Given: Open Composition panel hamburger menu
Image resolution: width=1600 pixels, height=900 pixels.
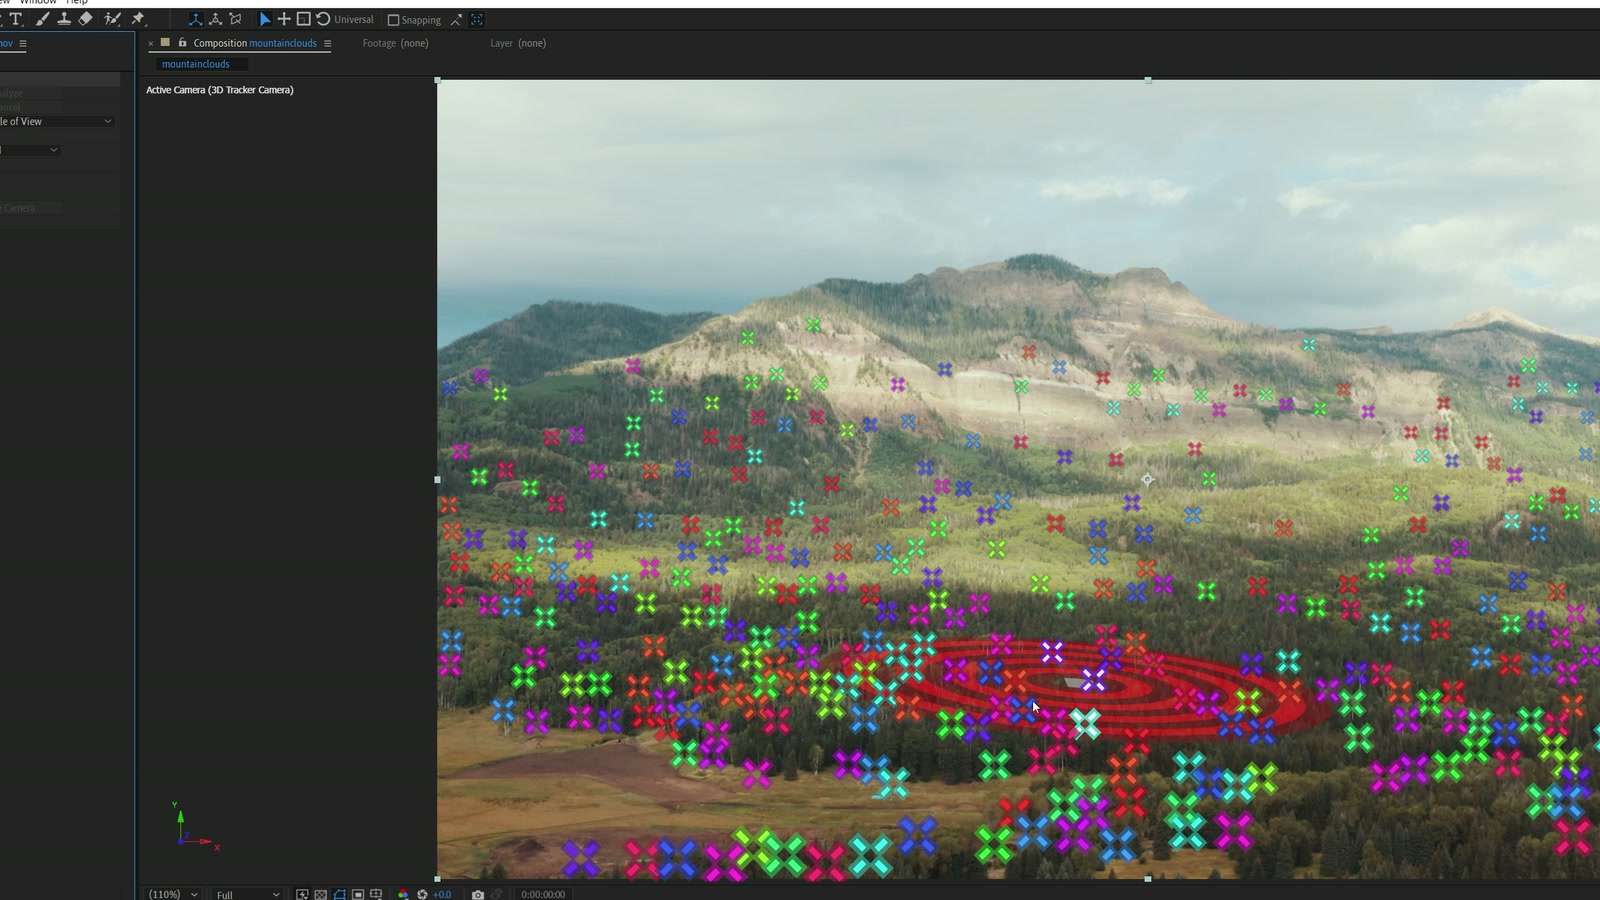Looking at the screenshot, I should [327, 44].
